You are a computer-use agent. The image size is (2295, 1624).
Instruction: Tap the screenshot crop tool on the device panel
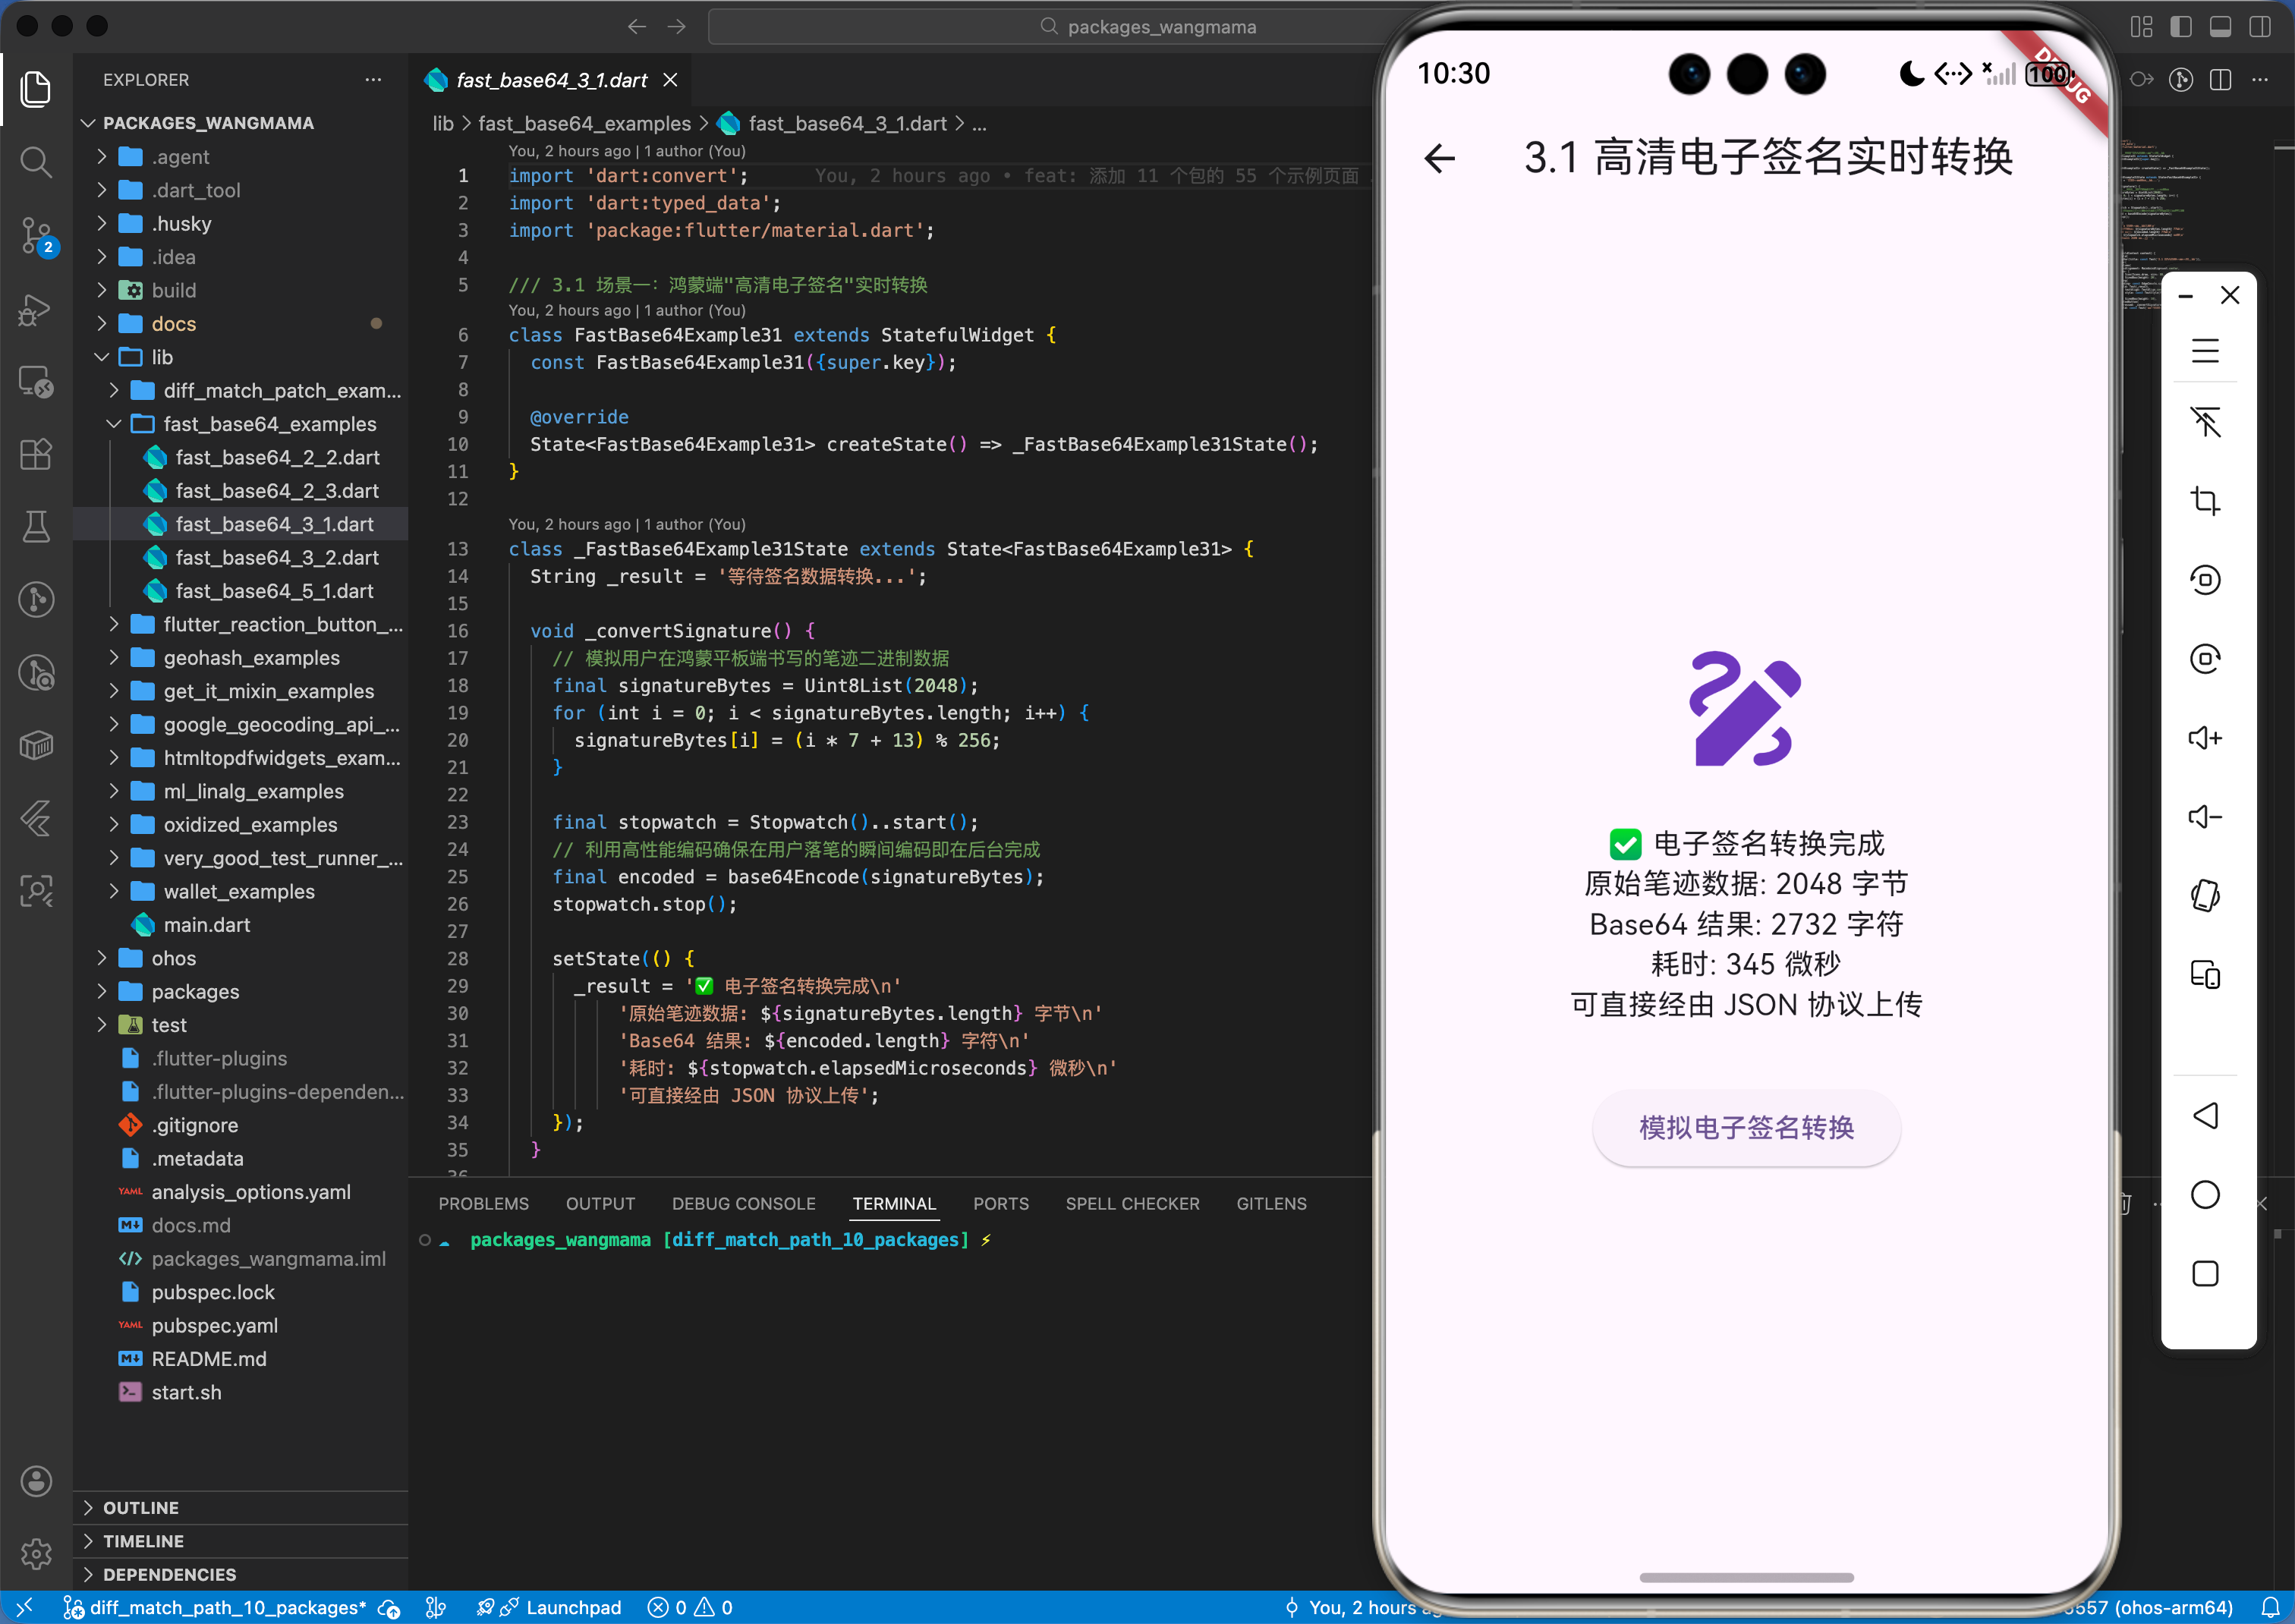click(x=2206, y=501)
